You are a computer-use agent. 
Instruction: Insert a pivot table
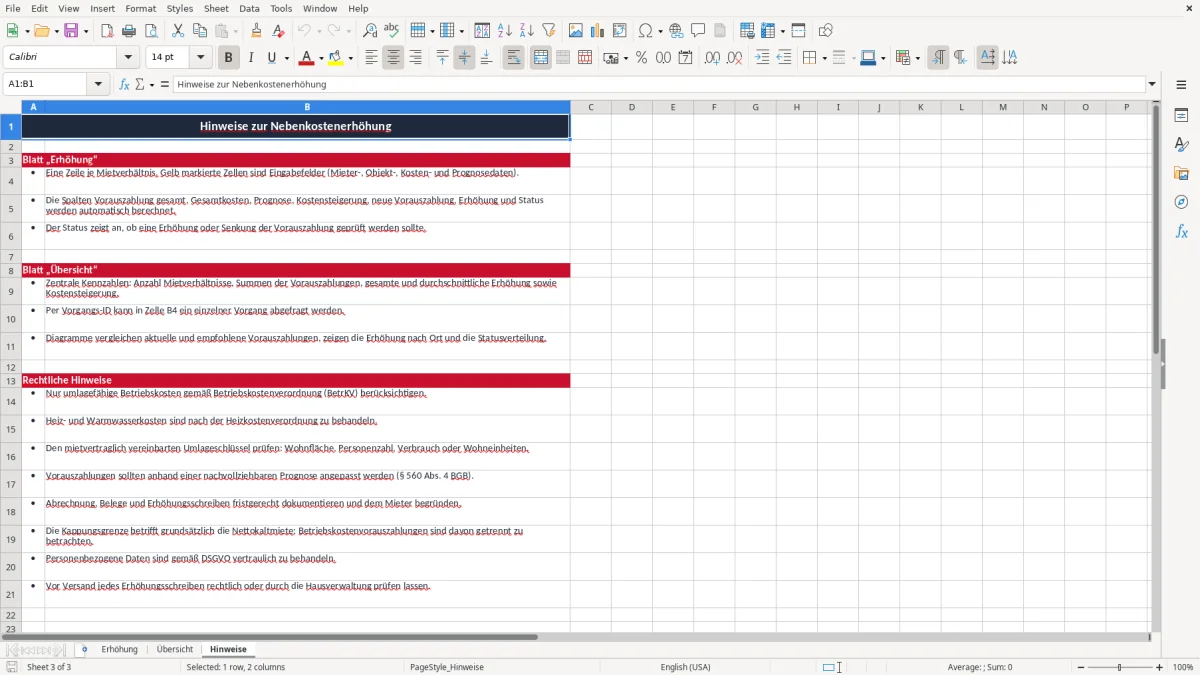pyautogui.click(x=620, y=31)
